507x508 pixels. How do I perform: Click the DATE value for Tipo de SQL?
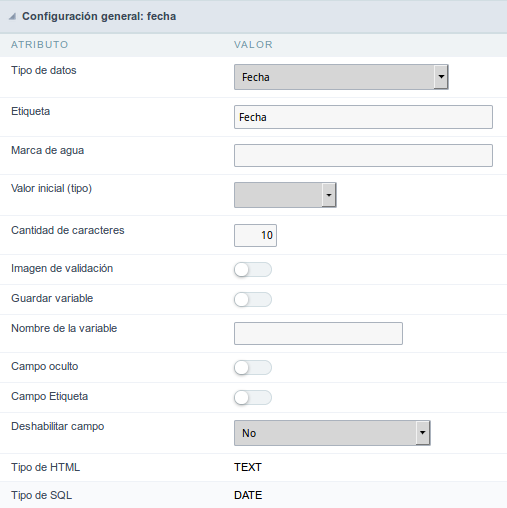point(248,495)
